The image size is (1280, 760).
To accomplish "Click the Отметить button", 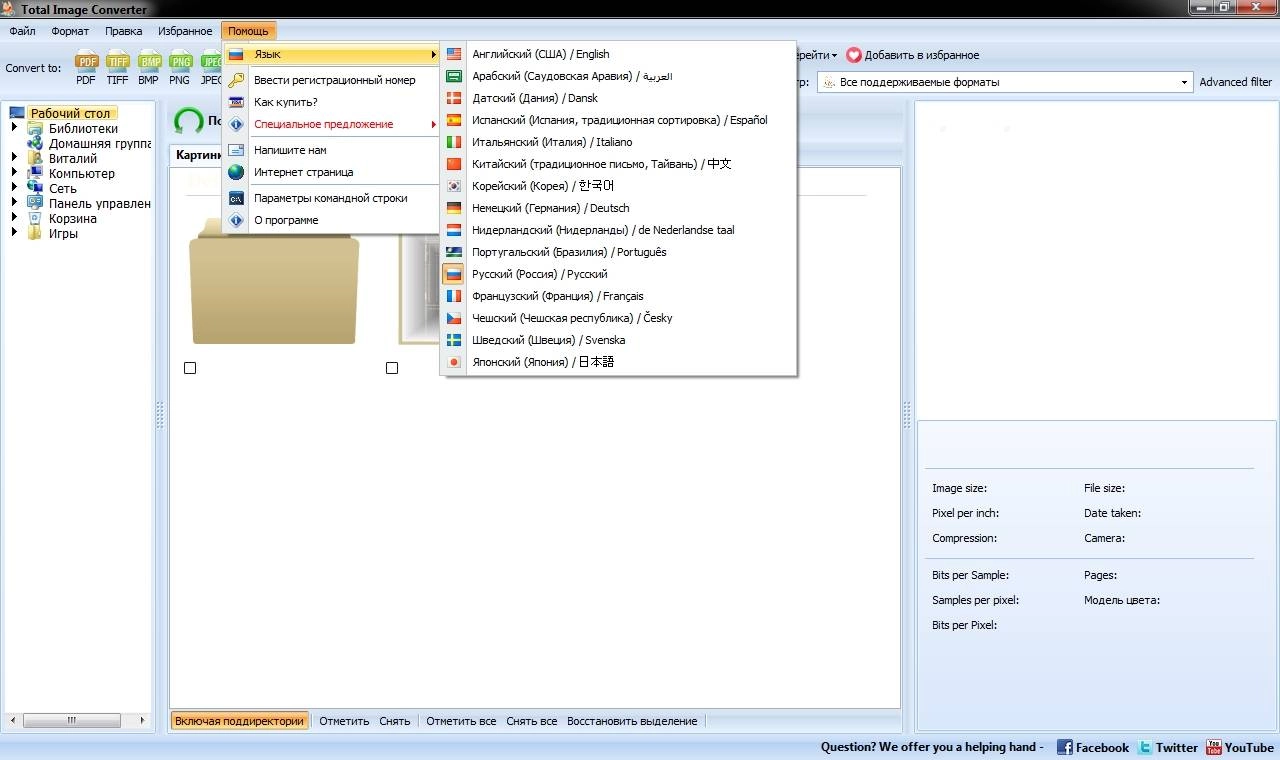I will coord(344,721).
